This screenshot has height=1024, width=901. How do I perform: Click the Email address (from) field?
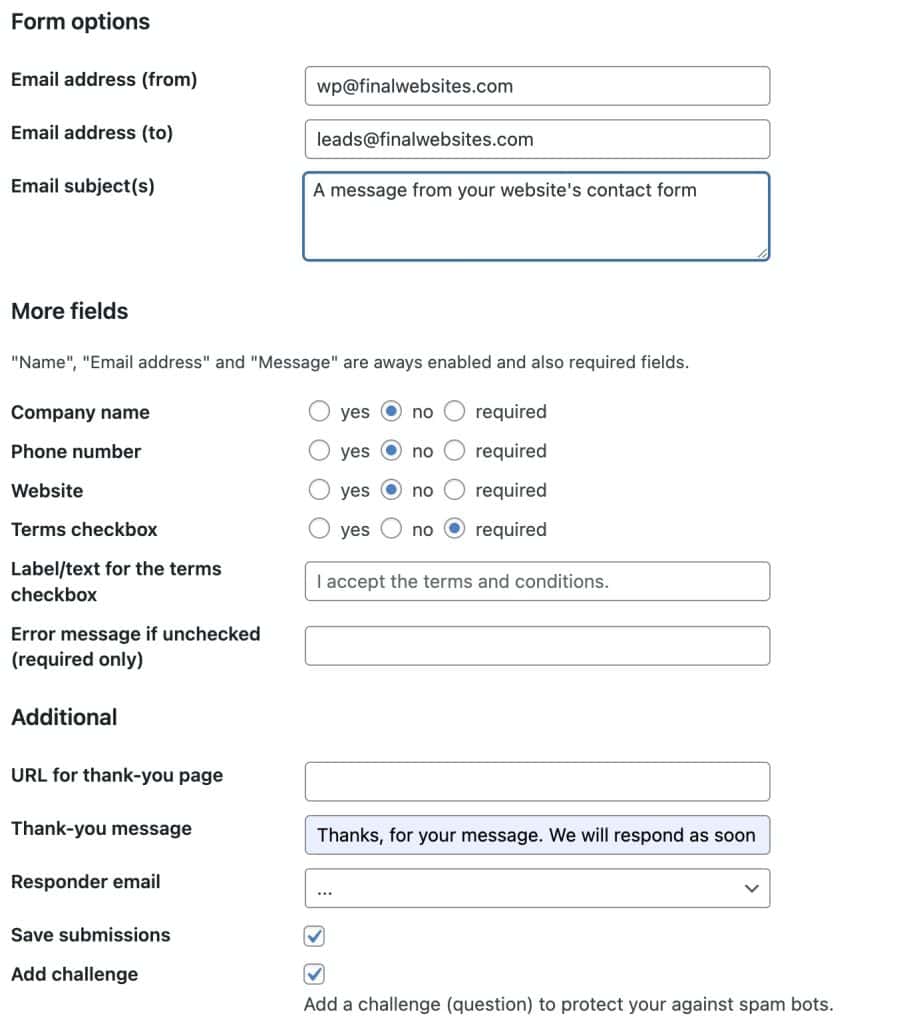tap(536, 86)
